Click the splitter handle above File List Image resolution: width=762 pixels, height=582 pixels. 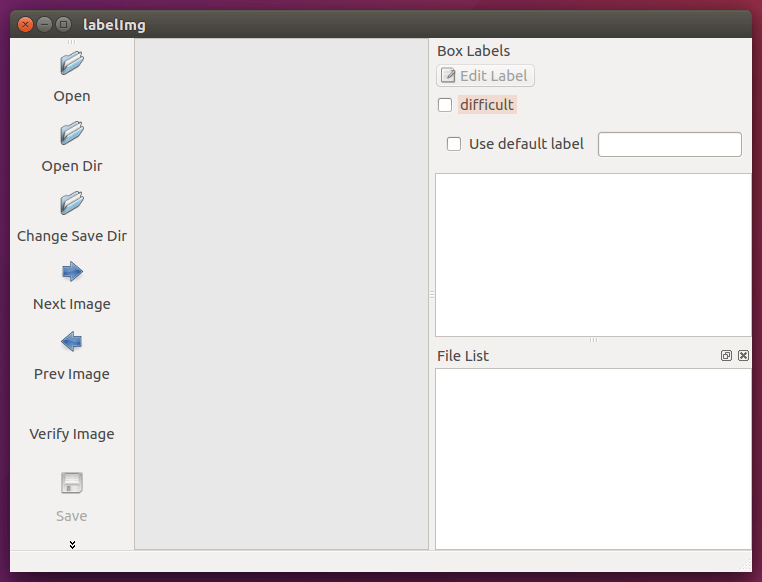593,341
